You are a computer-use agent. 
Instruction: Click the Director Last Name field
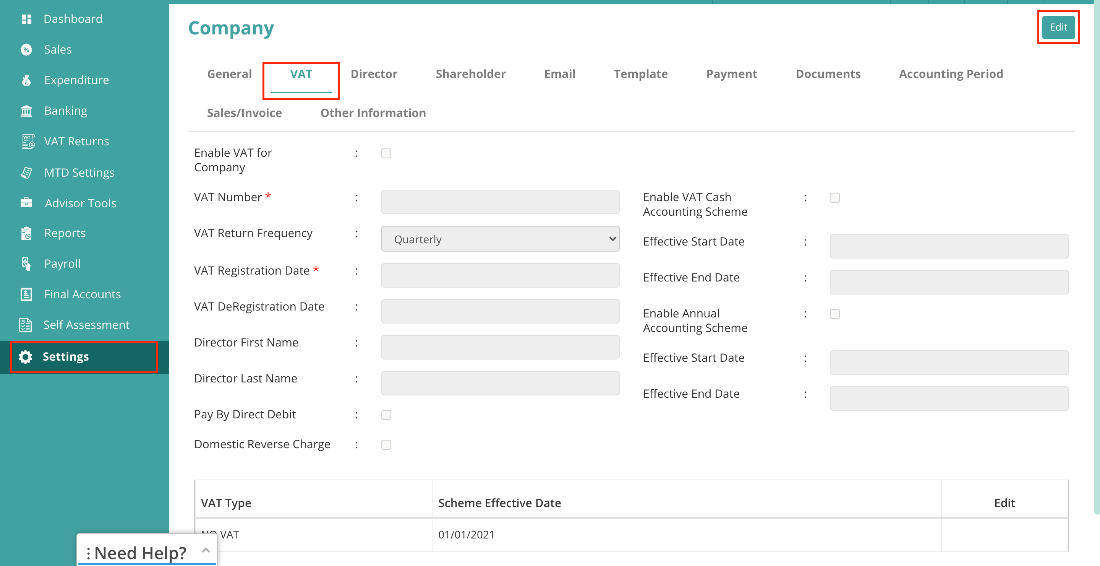click(500, 383)
